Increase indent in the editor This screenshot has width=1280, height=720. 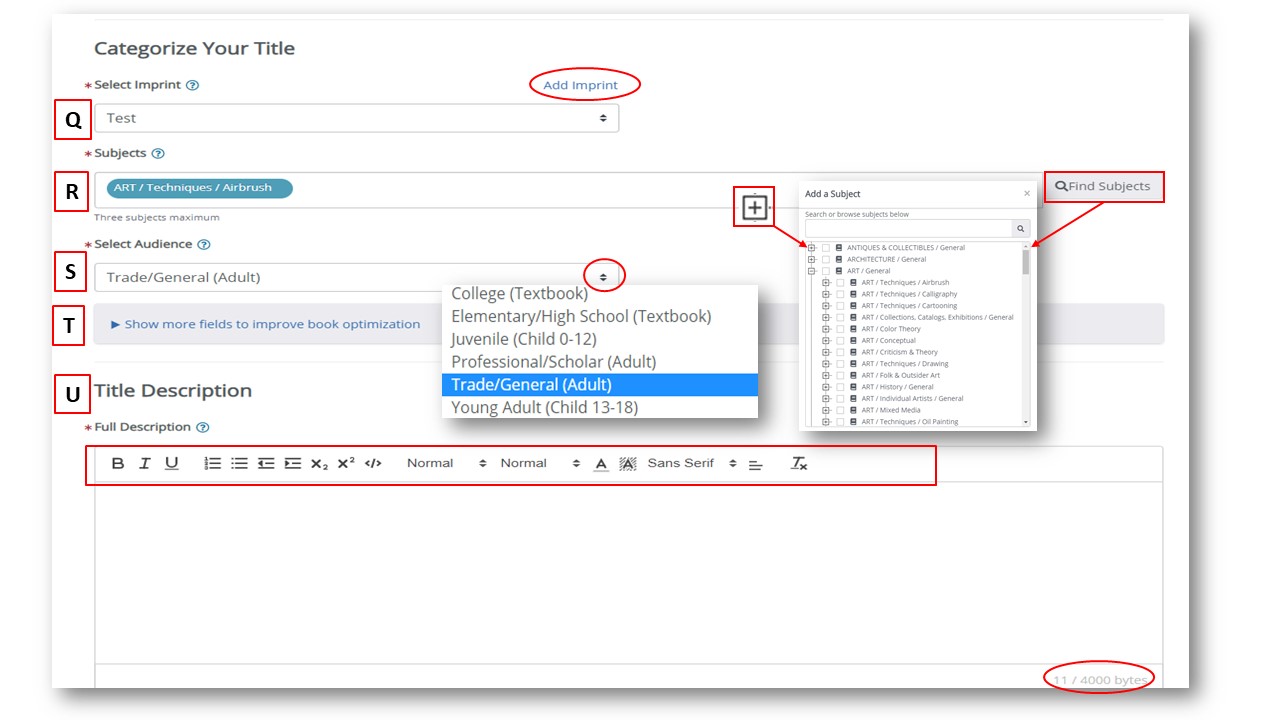click(x=292, y=463)
